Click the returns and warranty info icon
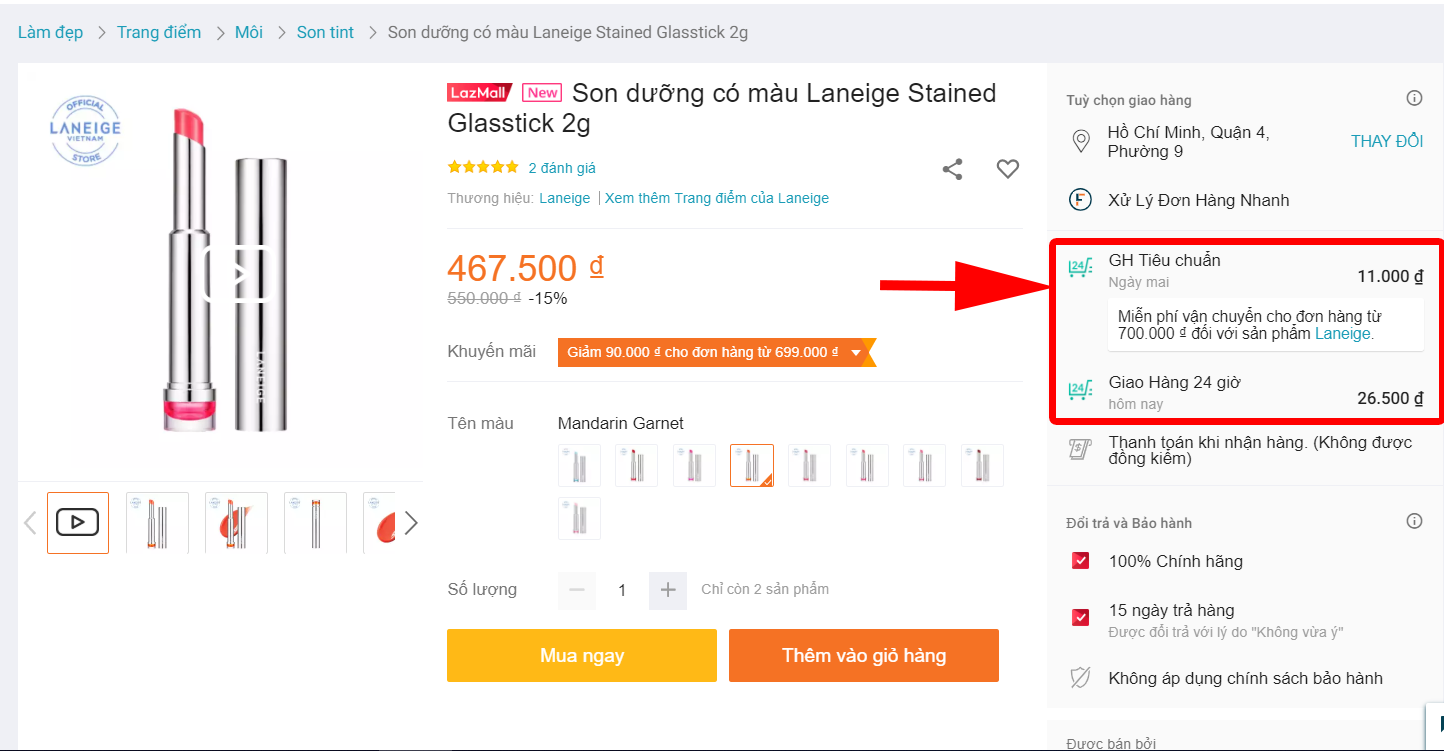This screenshot has width=1444, height=751. click(x=1414, y=521)
